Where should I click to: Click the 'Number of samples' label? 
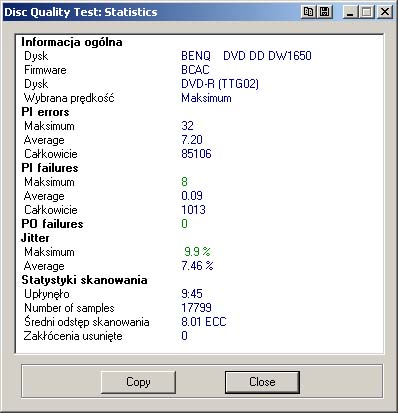(69, 308)
